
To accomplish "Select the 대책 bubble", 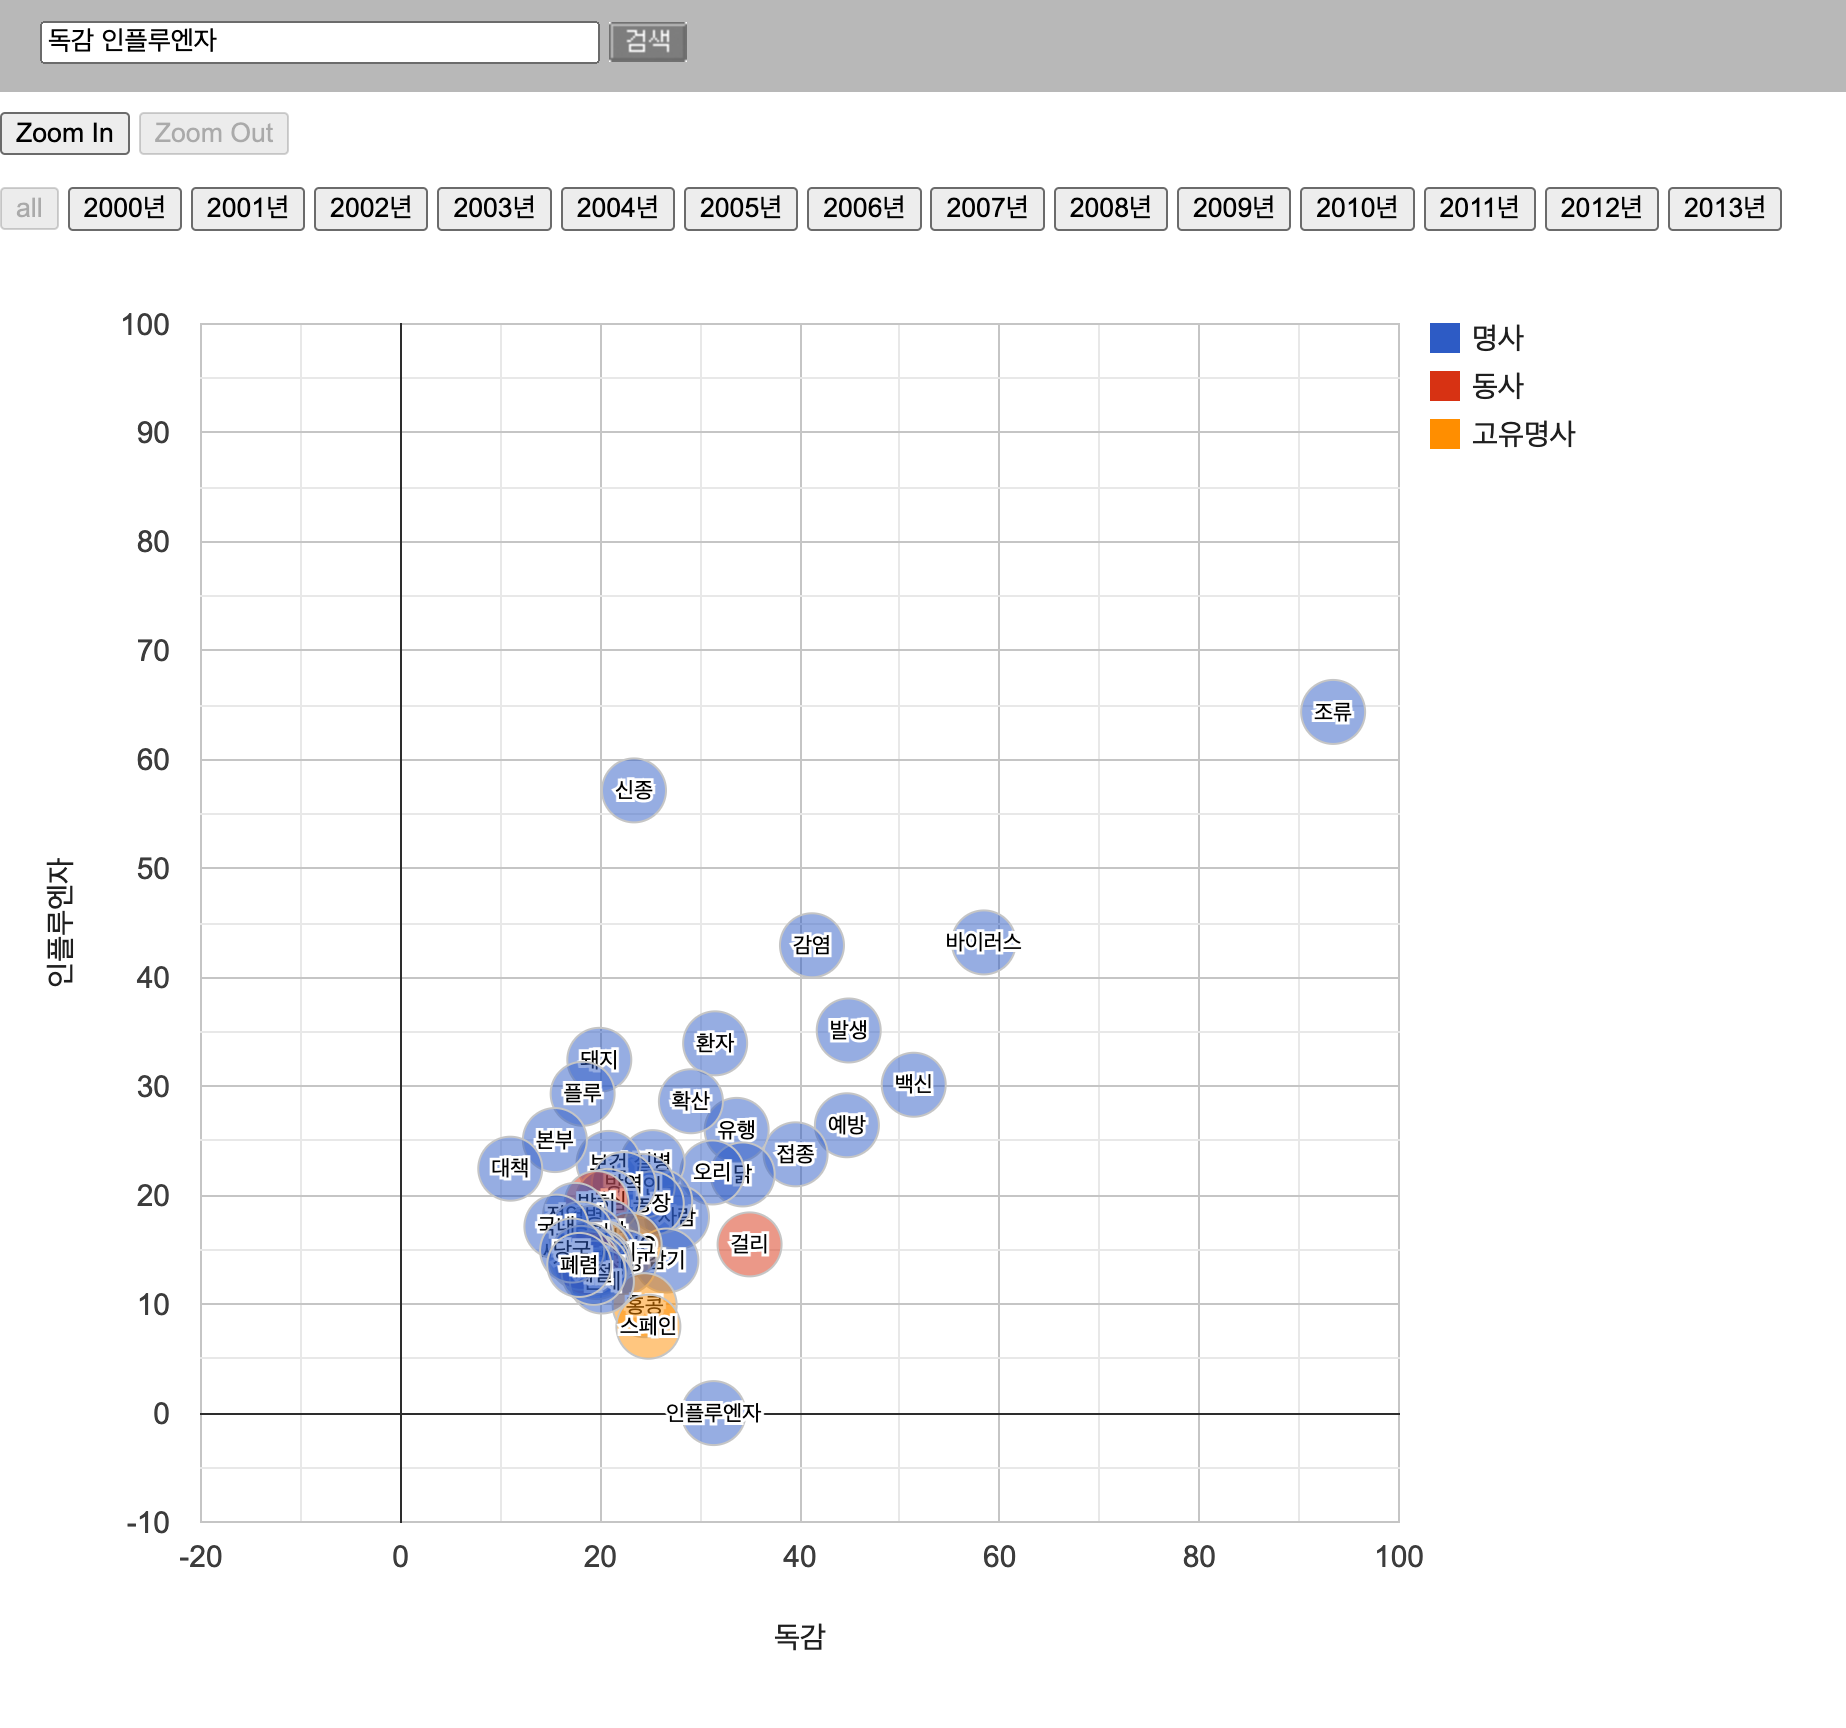I will point(510,1168).
